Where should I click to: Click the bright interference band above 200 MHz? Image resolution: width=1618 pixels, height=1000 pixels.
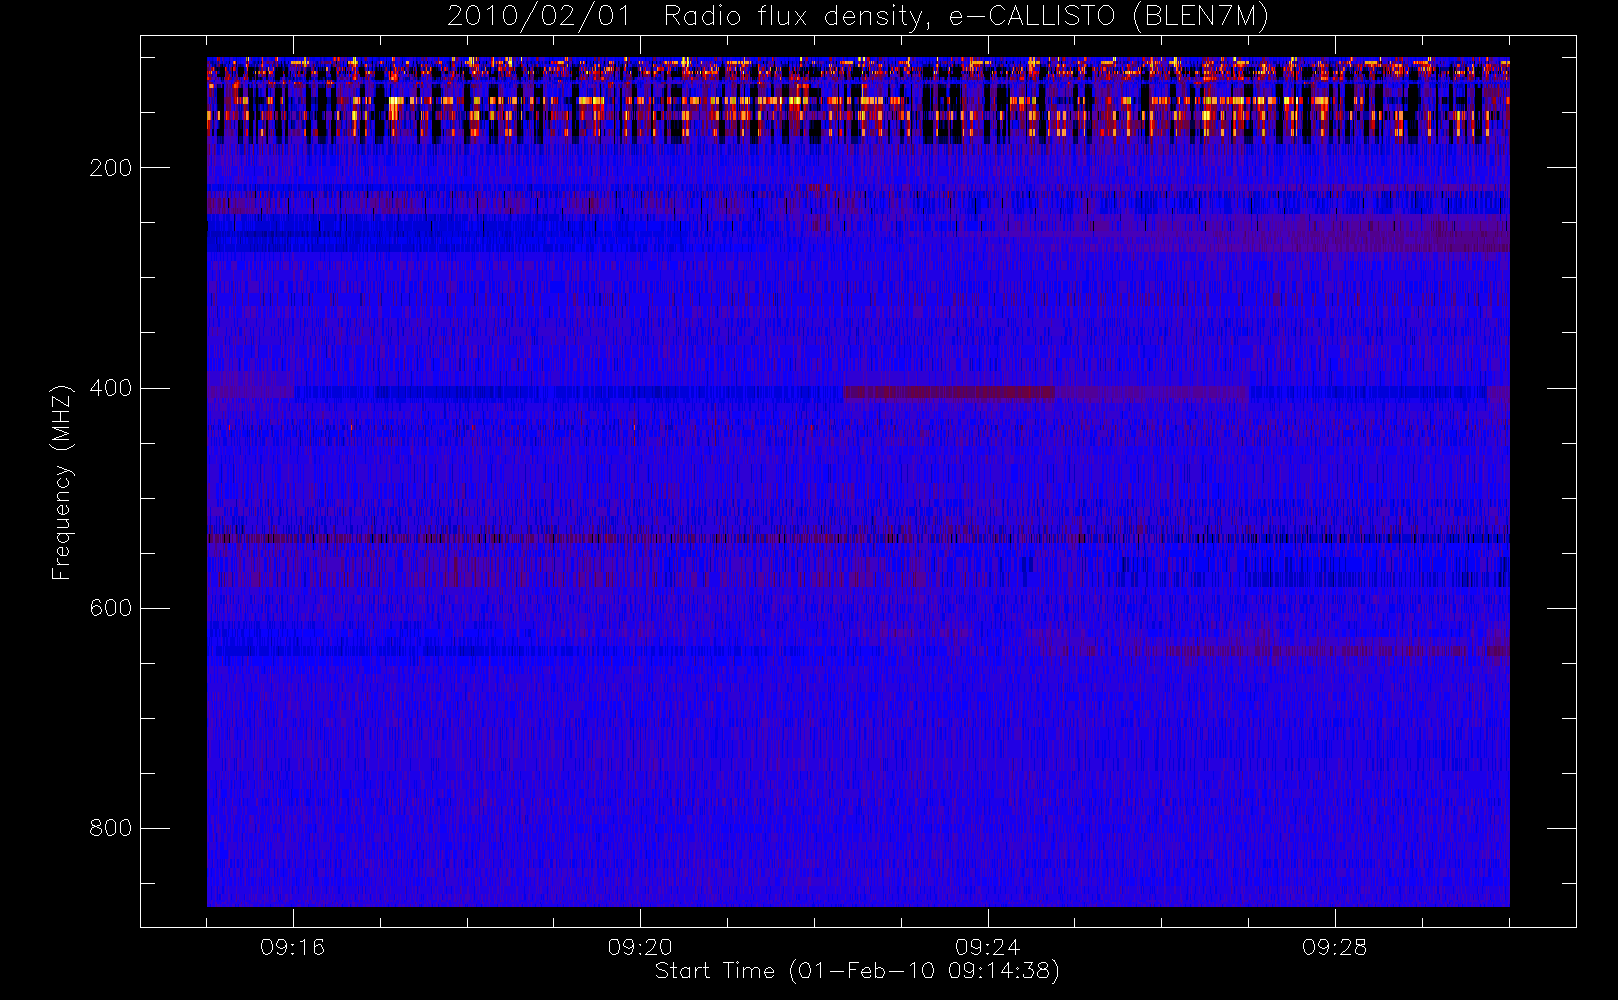[858, 101]
